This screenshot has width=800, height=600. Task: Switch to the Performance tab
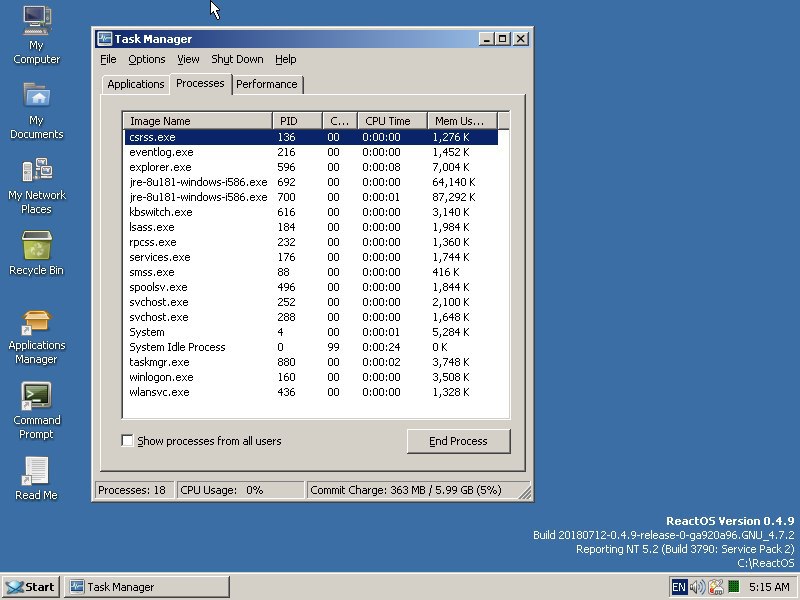point(266,84)
